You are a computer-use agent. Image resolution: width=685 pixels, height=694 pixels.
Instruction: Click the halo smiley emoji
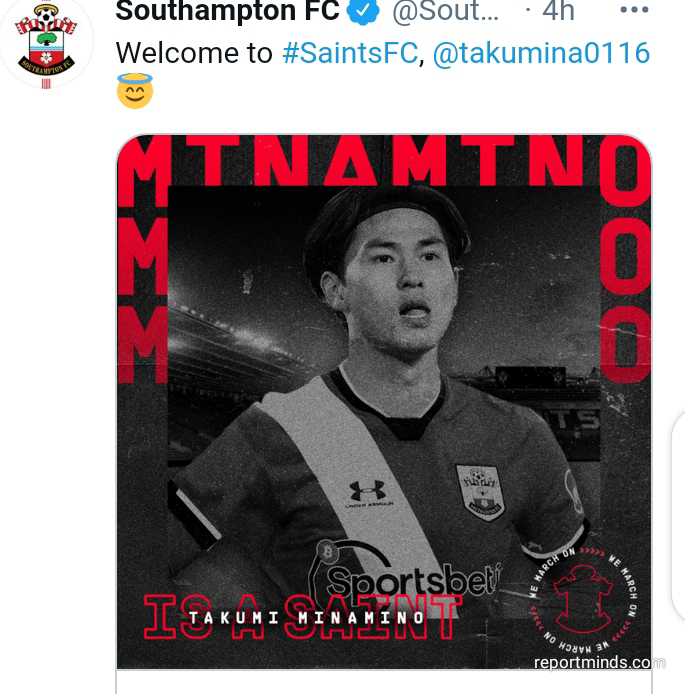click(135, 91)
